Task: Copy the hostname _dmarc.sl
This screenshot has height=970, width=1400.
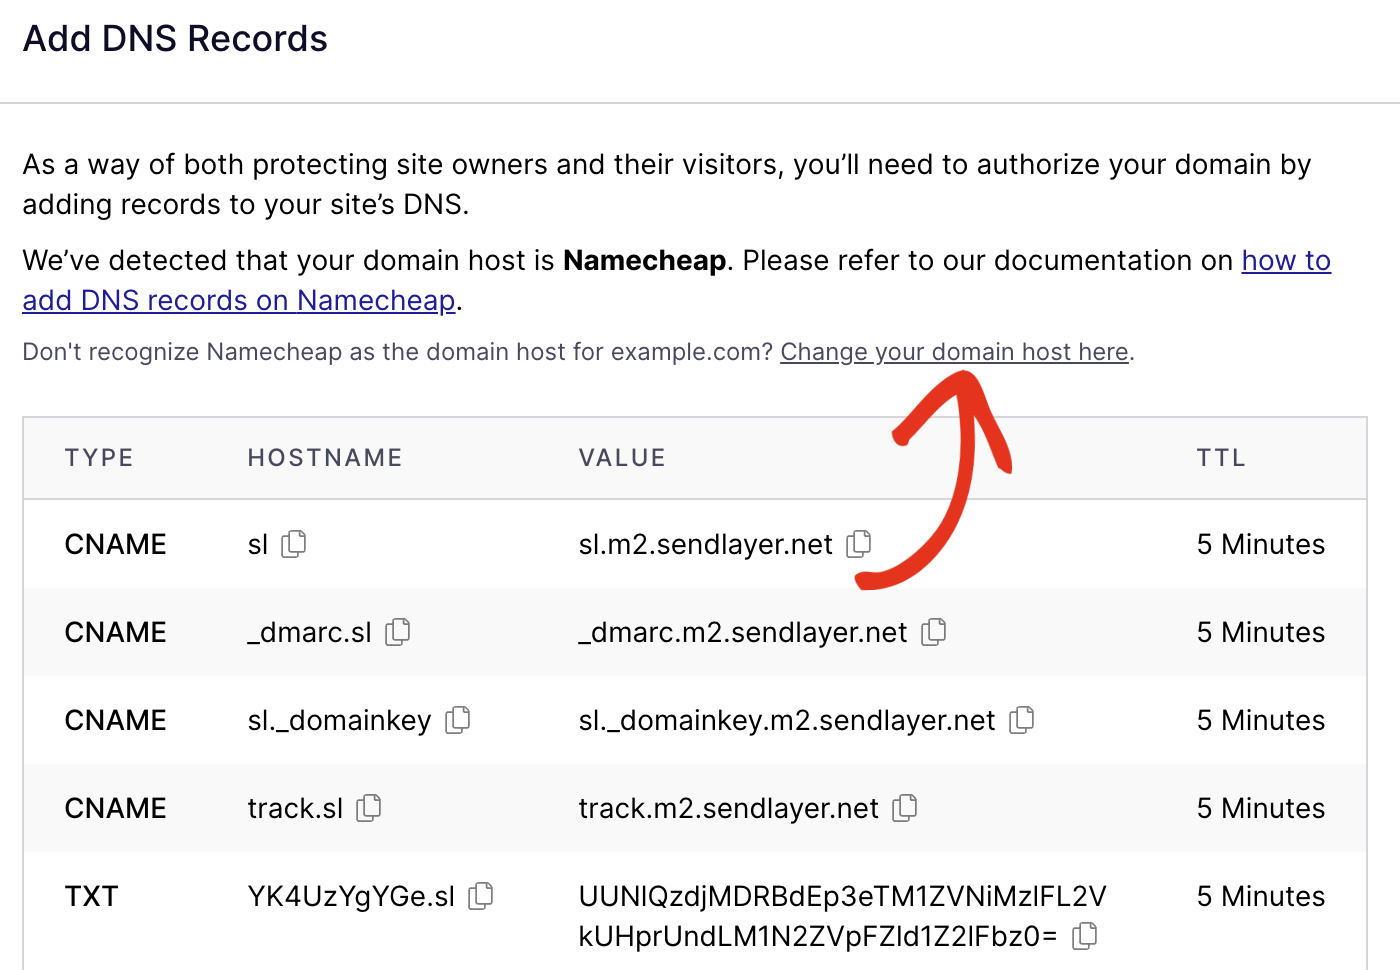Action: pyautogui.click(x=399, y=632)
